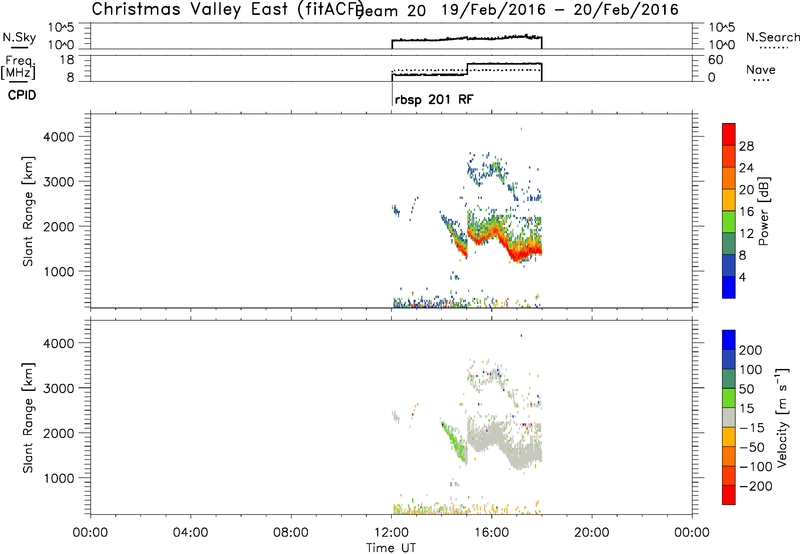Click the '12:00' time axis label
Viewport: 800px width, 554px height.
391,533
